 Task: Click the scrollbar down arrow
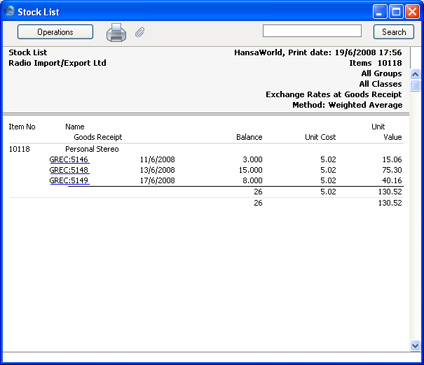point(415,346)
